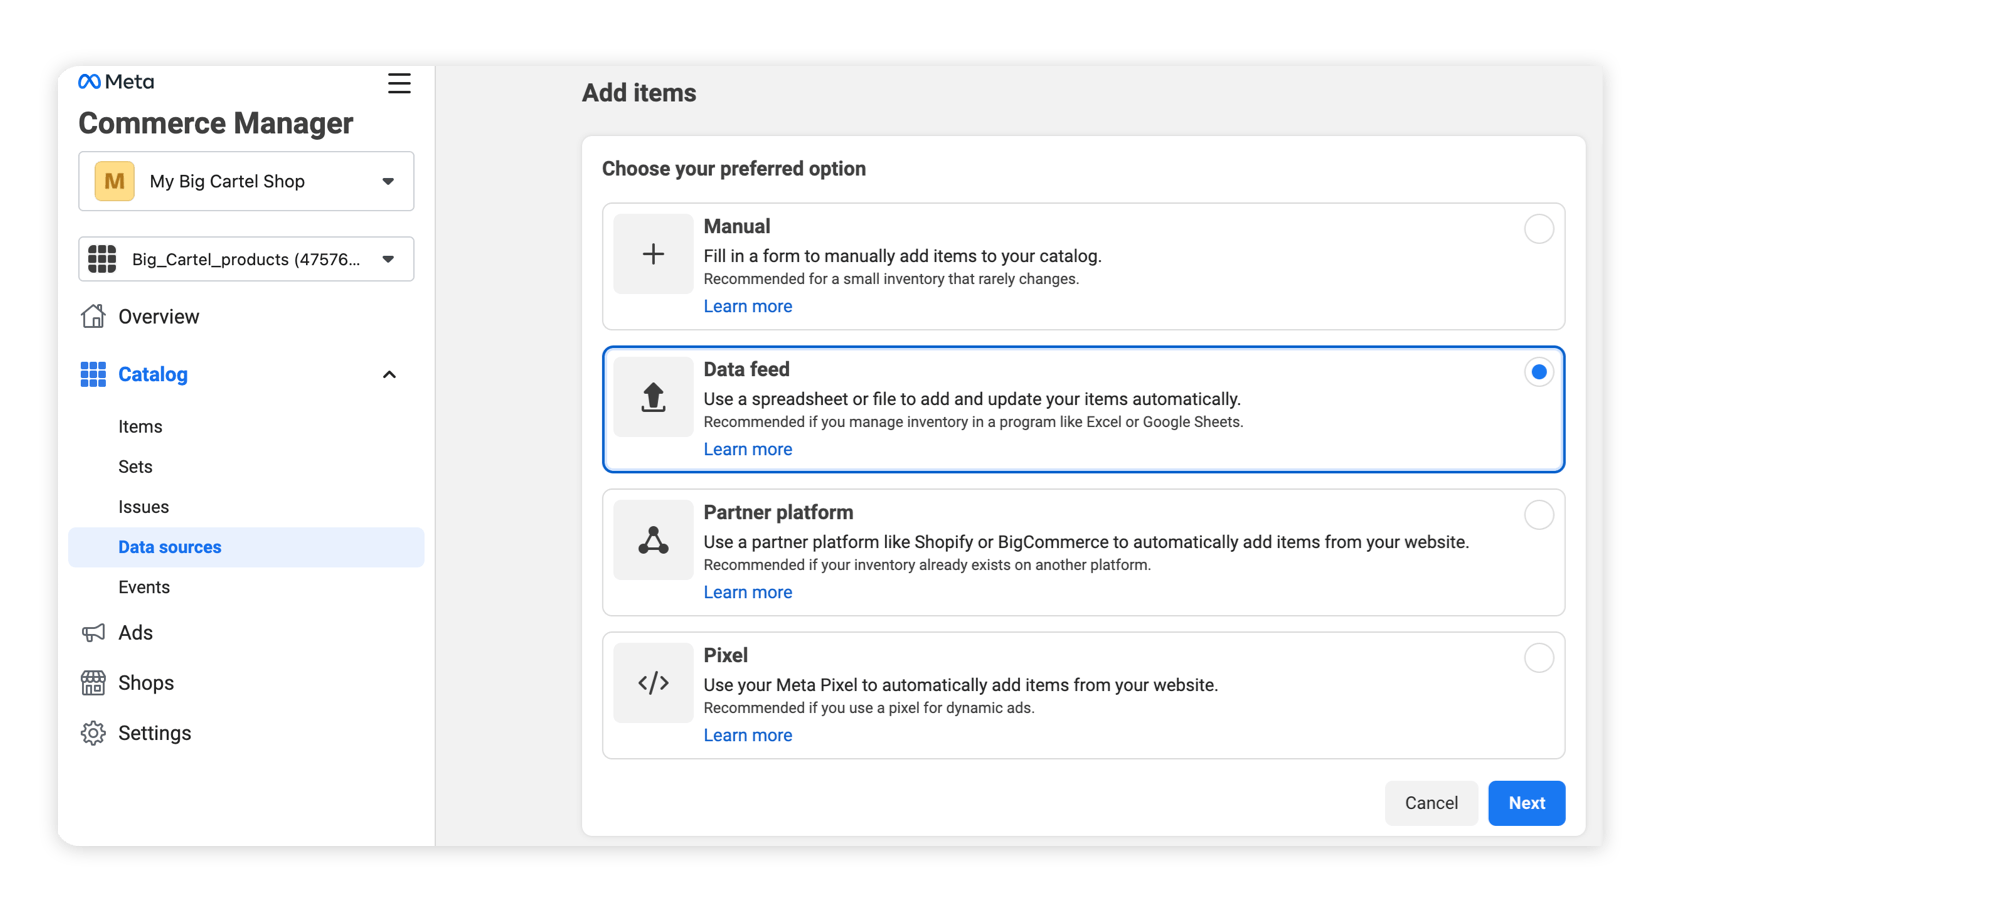The width and height of the screenshot is (2003, 912).
Task: Click Learn more under Manual
Action: click(747, 306)
